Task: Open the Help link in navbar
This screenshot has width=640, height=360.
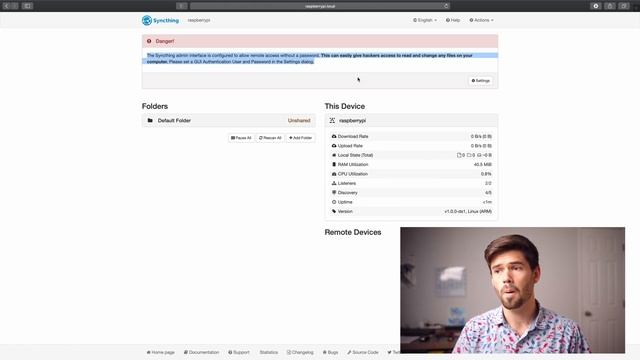Action: click(x=453, y=20)
